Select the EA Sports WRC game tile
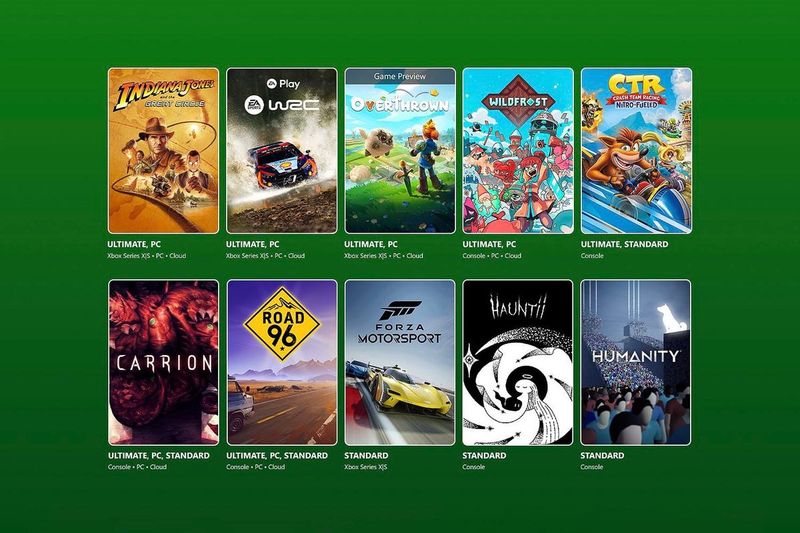 point(282,150)
